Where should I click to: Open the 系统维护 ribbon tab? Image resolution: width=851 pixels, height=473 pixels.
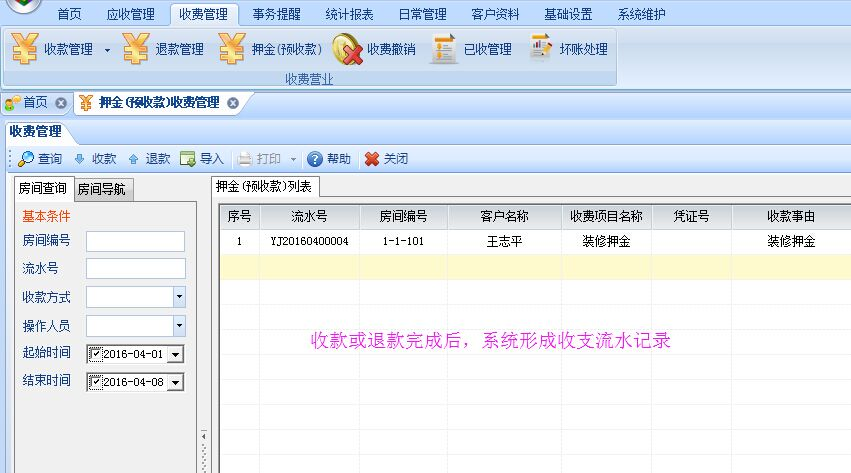click(x=641, y=14)
